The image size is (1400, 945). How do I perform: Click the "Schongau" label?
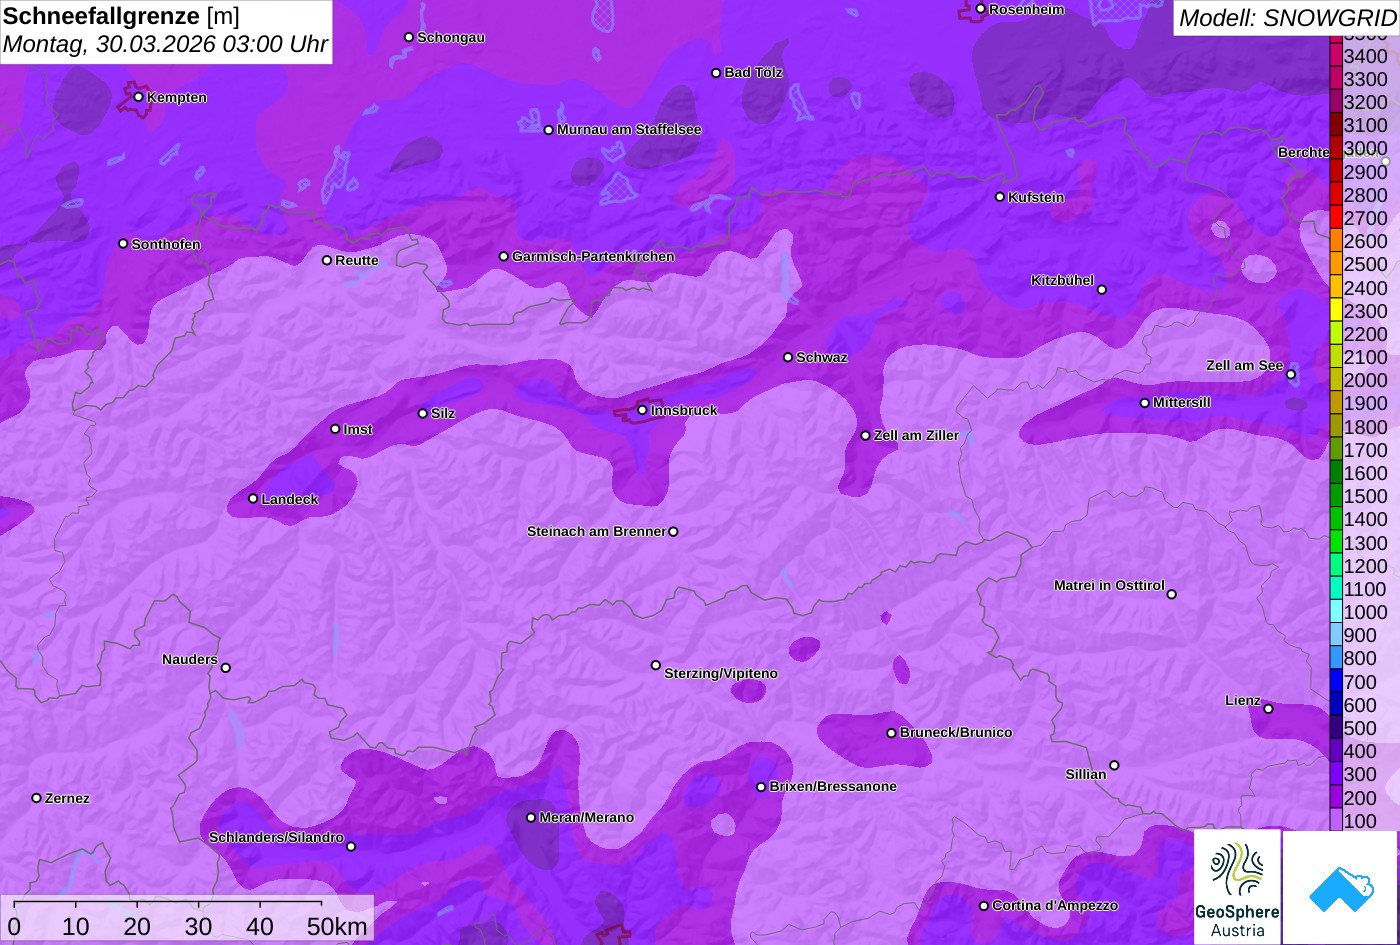451,37
